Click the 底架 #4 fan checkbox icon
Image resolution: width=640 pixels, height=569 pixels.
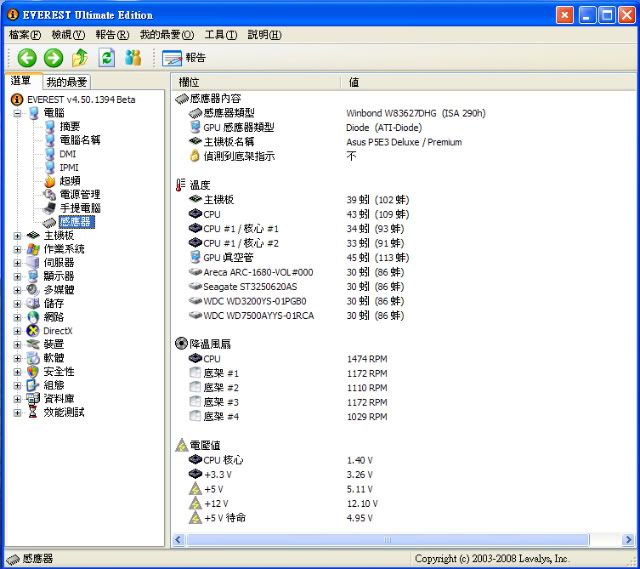click(195, 416)
